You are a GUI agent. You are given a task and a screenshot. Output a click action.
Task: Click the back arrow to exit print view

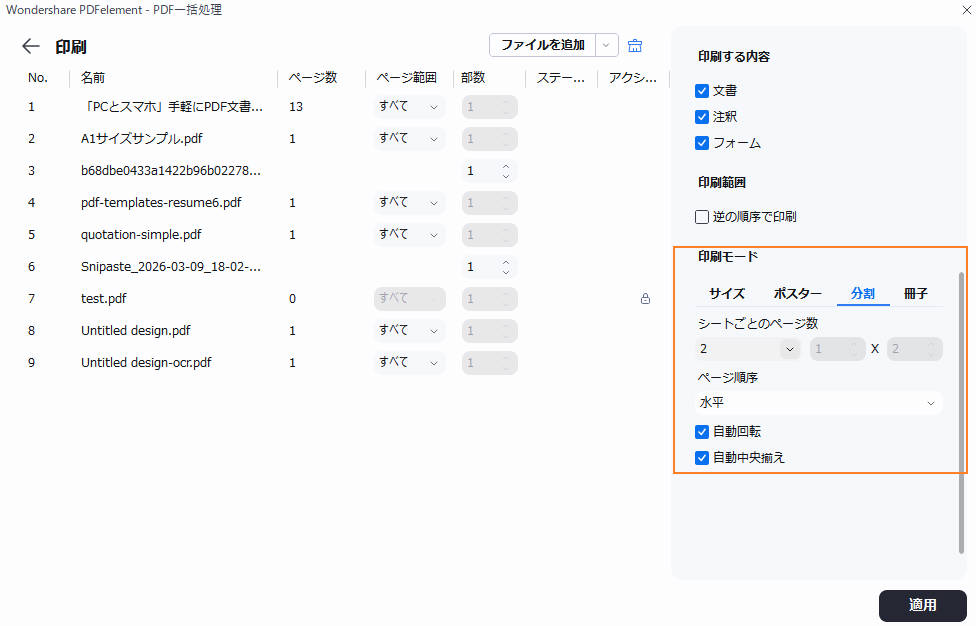click(30, 45)
